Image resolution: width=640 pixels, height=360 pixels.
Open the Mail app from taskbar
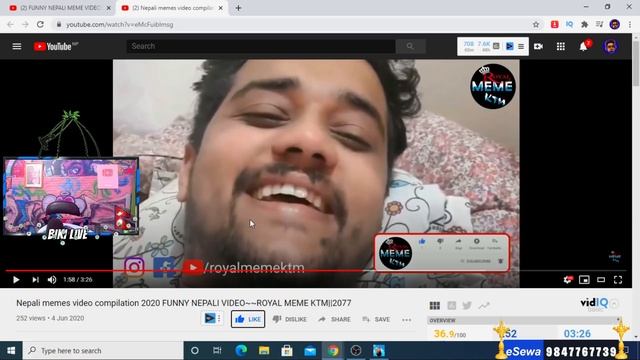(310, 351)
